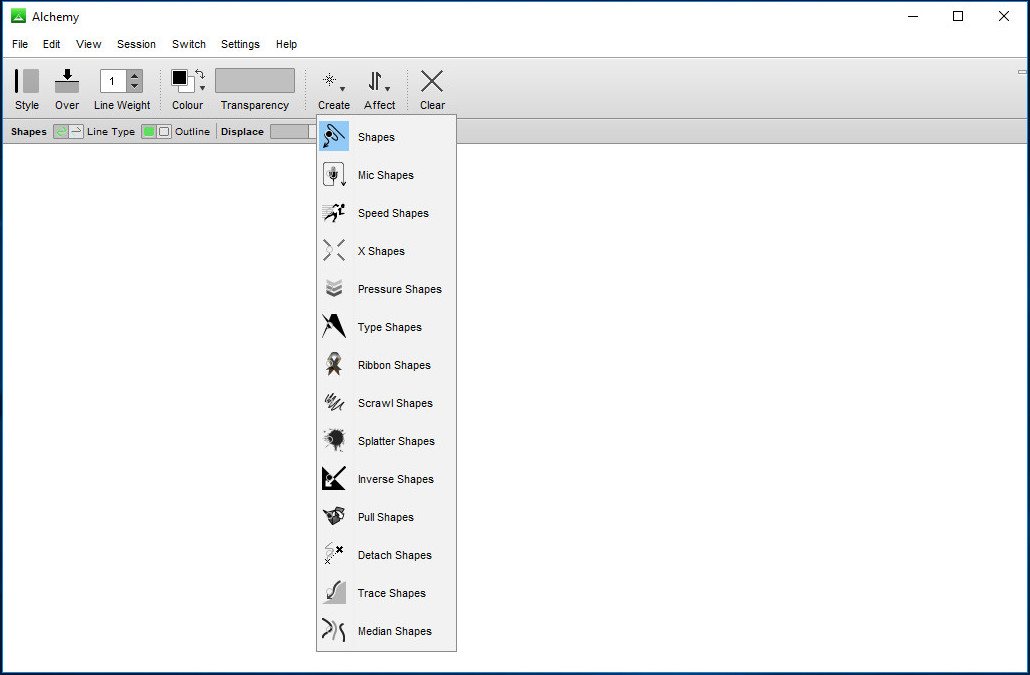Screen dimensions: 1030x675
Task: Activate the Type Shapes letter icon
Action: coord(334,326)
